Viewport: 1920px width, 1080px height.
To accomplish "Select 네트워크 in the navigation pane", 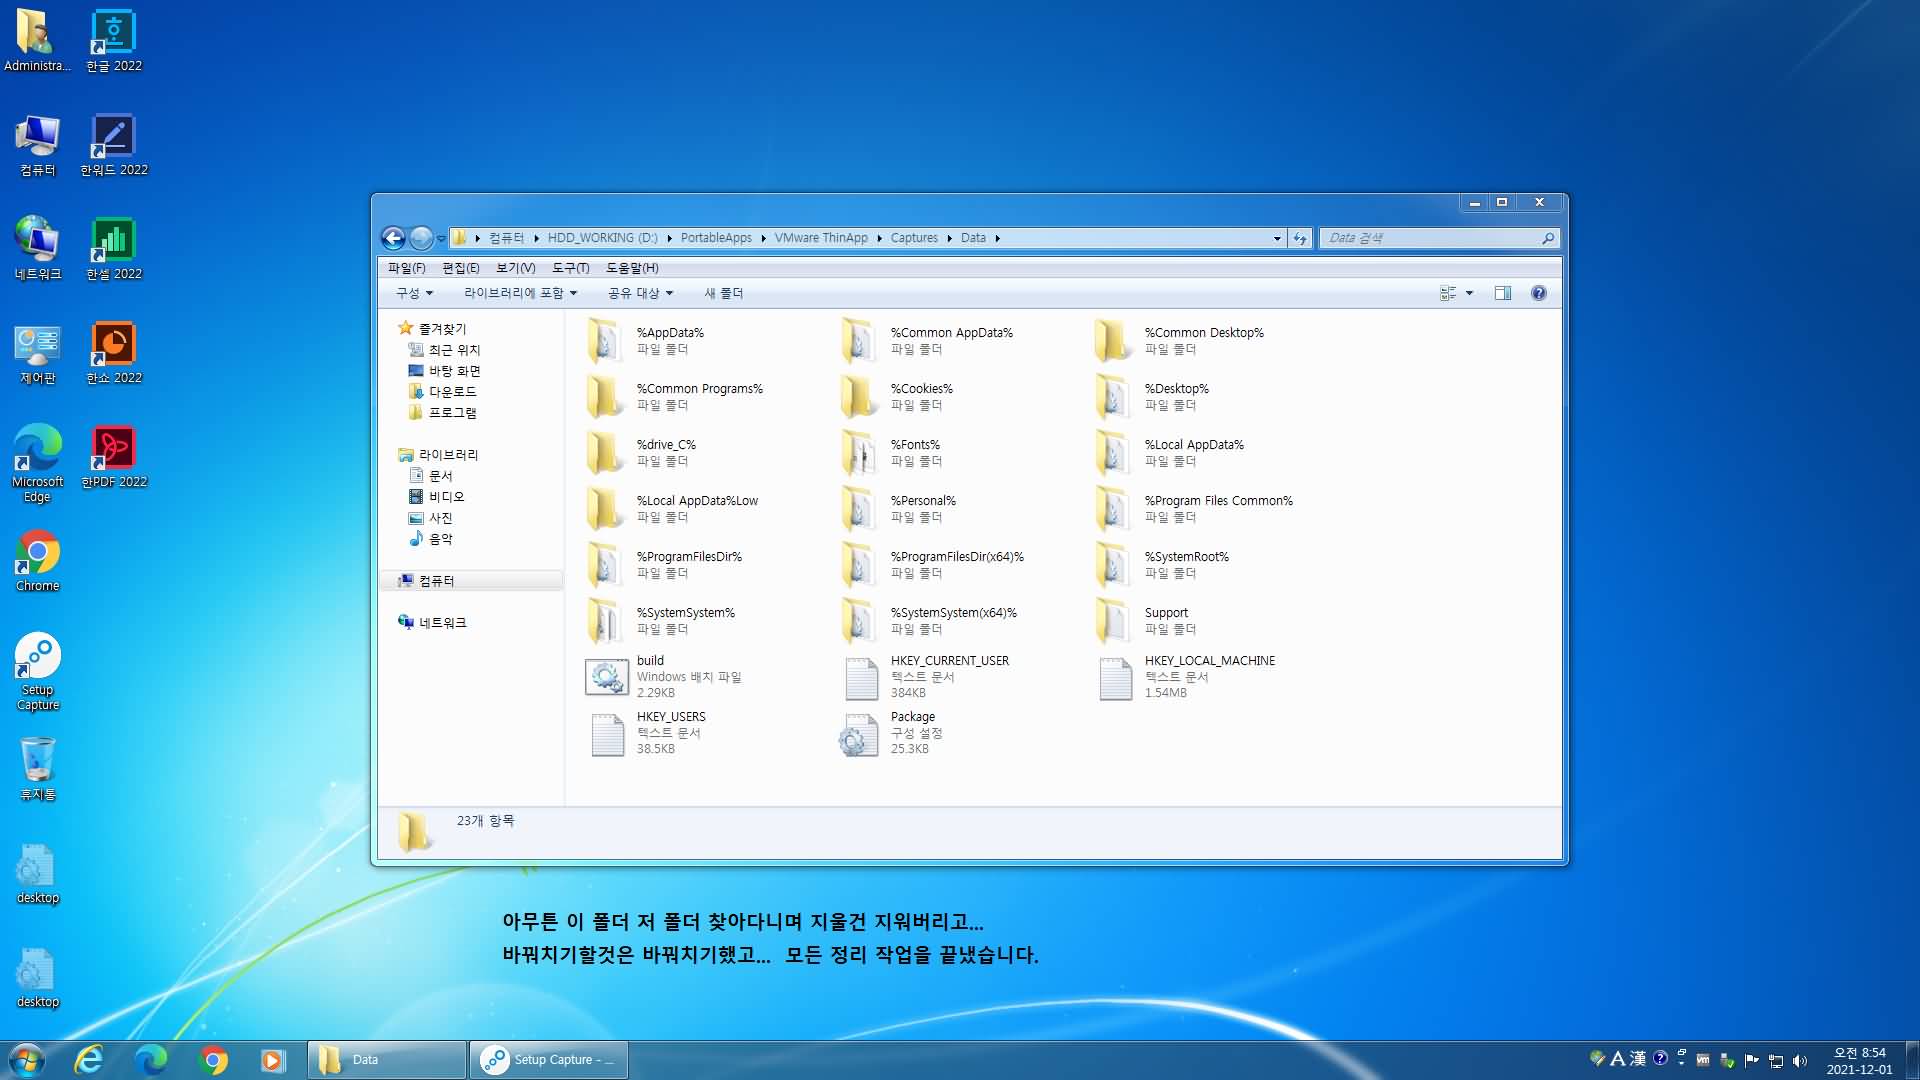I will pyautogui.click(x=432, y=623).
